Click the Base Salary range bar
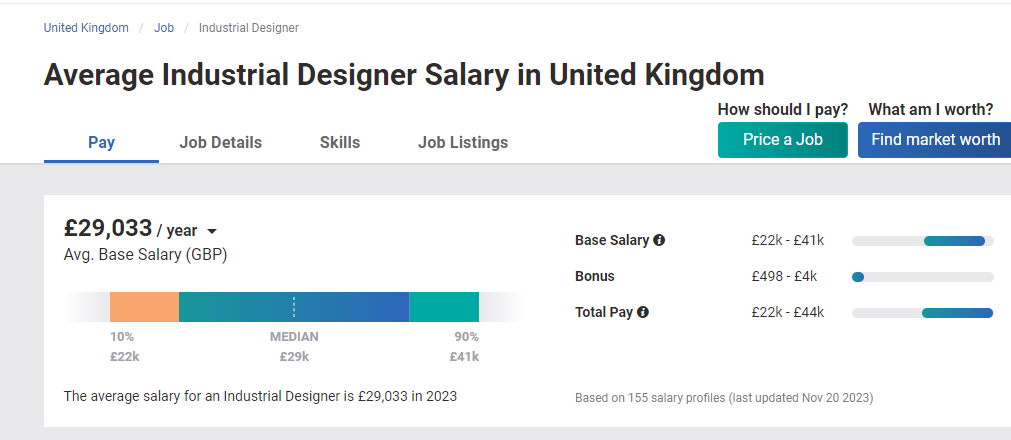 click(x=923, y=241)
